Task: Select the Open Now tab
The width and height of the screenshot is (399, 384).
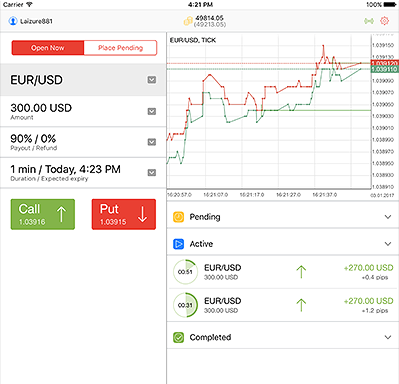Action: tap(48, 48)
